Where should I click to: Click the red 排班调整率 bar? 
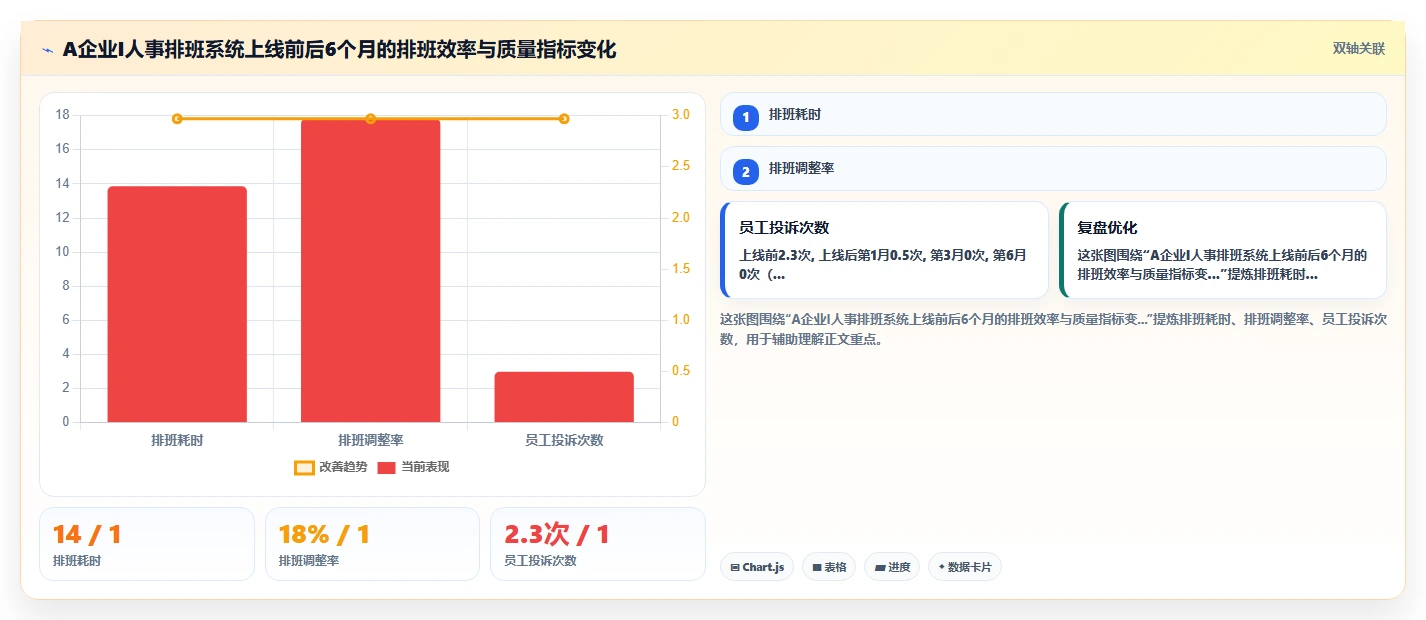[x=370, y=270]
